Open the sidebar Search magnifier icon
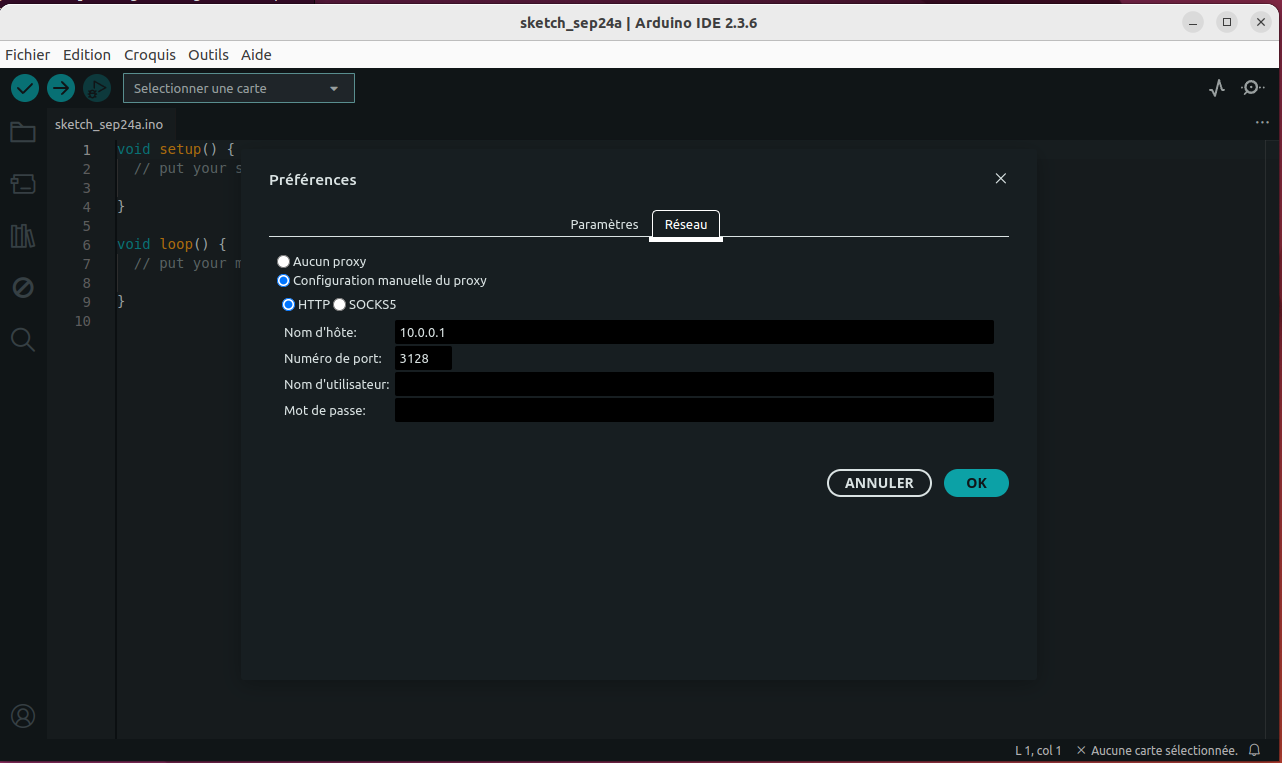 point(22,340)
